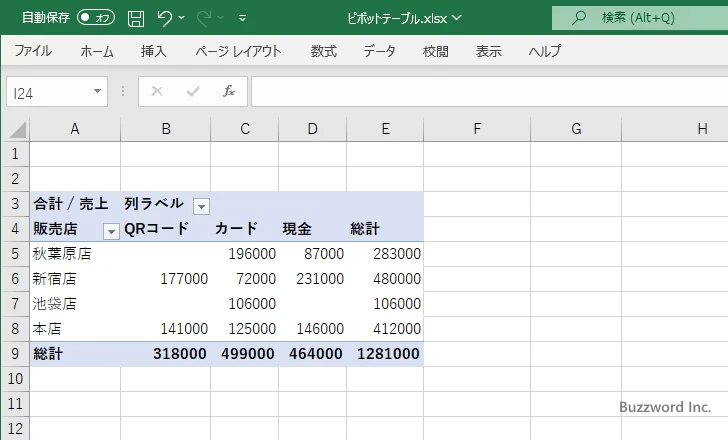Select the 本店 cell
728x440 pixels.
(75, 329)
